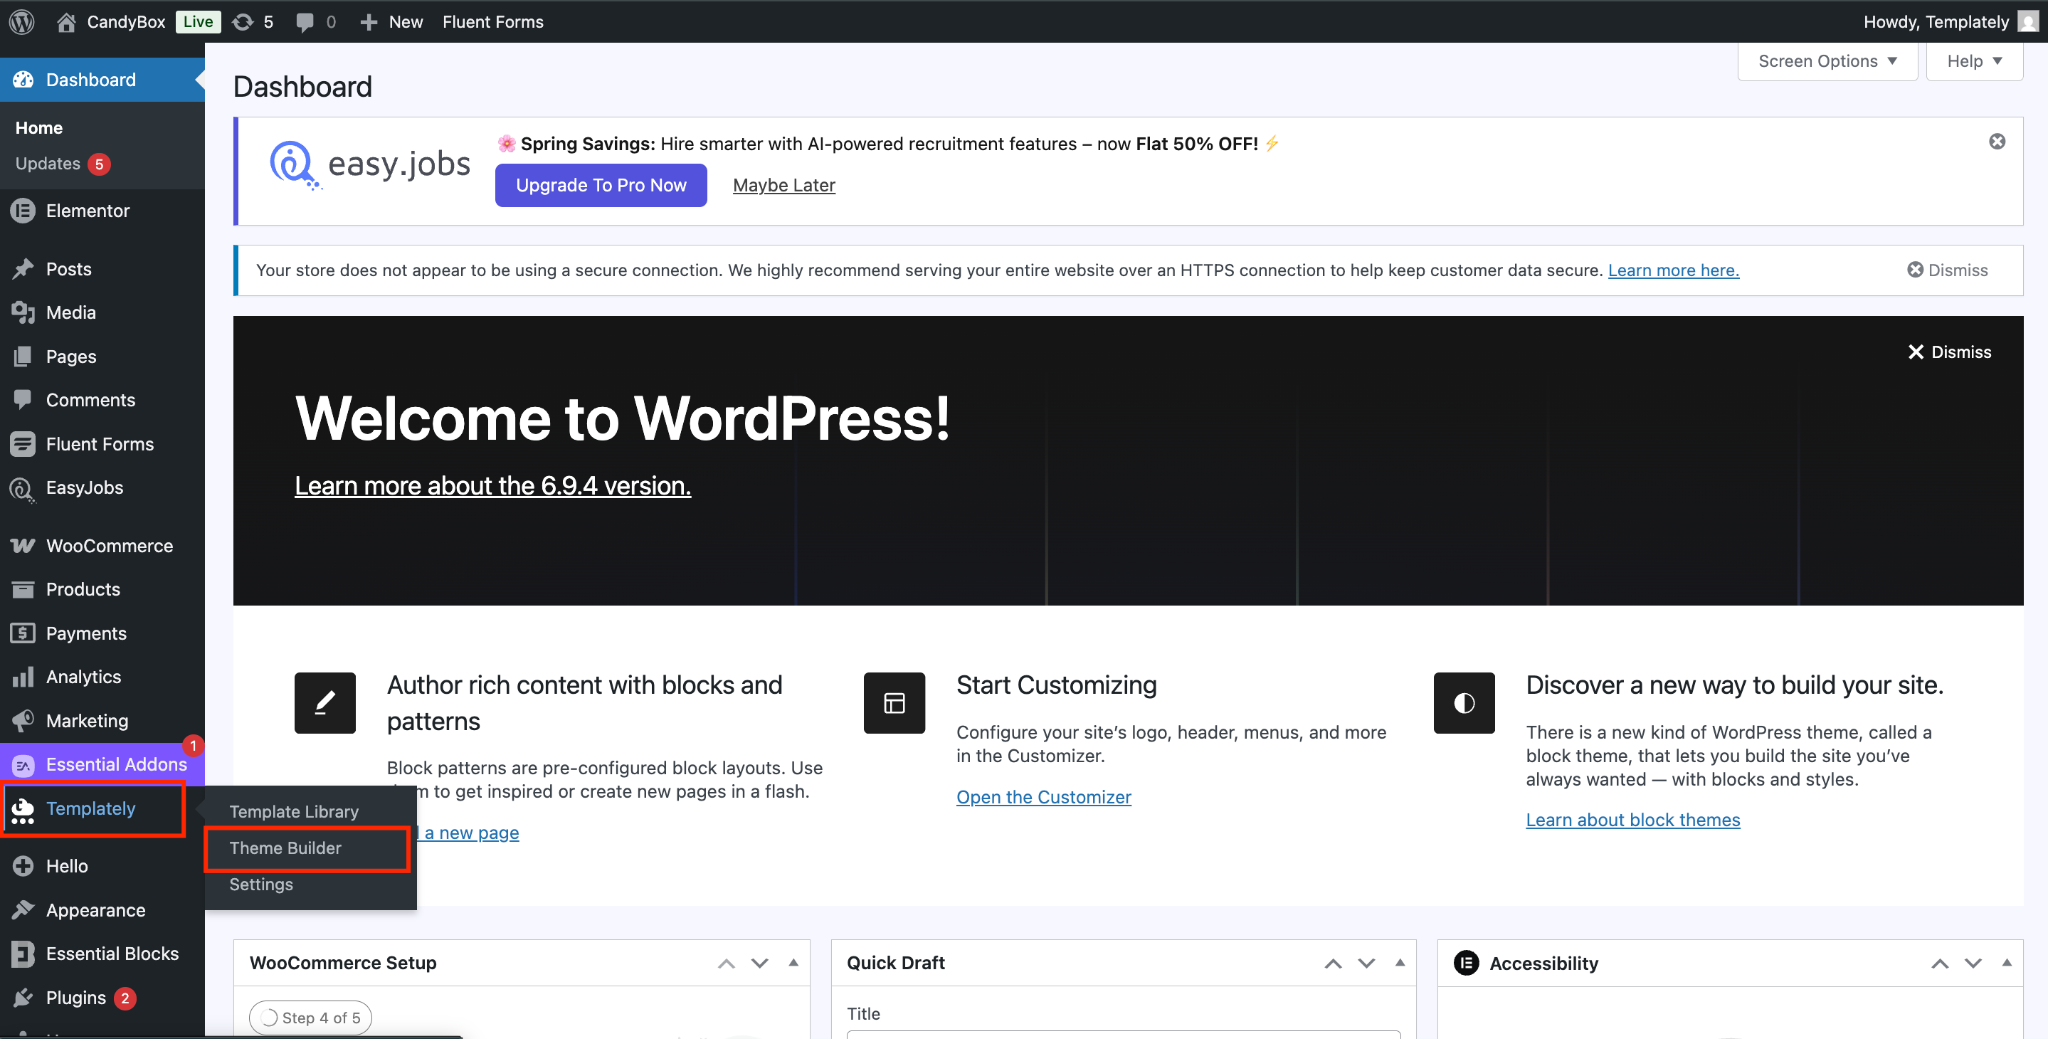Click the Accessibility widget logo icon
Viewport: 2048px width, 1039px height.
coord(1466,963)
